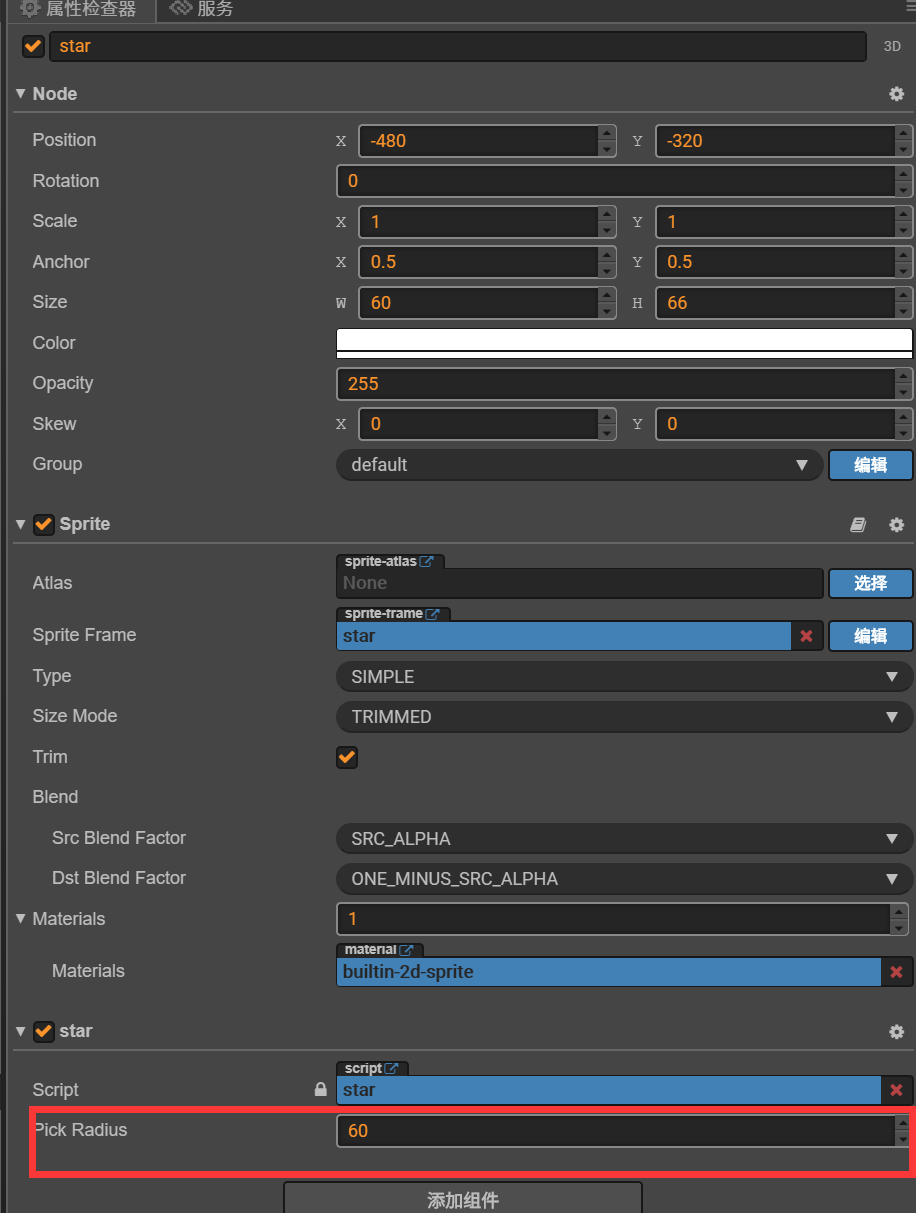Viewport: 916px width, 1213px height.
Task: Click the script external link icon
Action: point(392,1069)
